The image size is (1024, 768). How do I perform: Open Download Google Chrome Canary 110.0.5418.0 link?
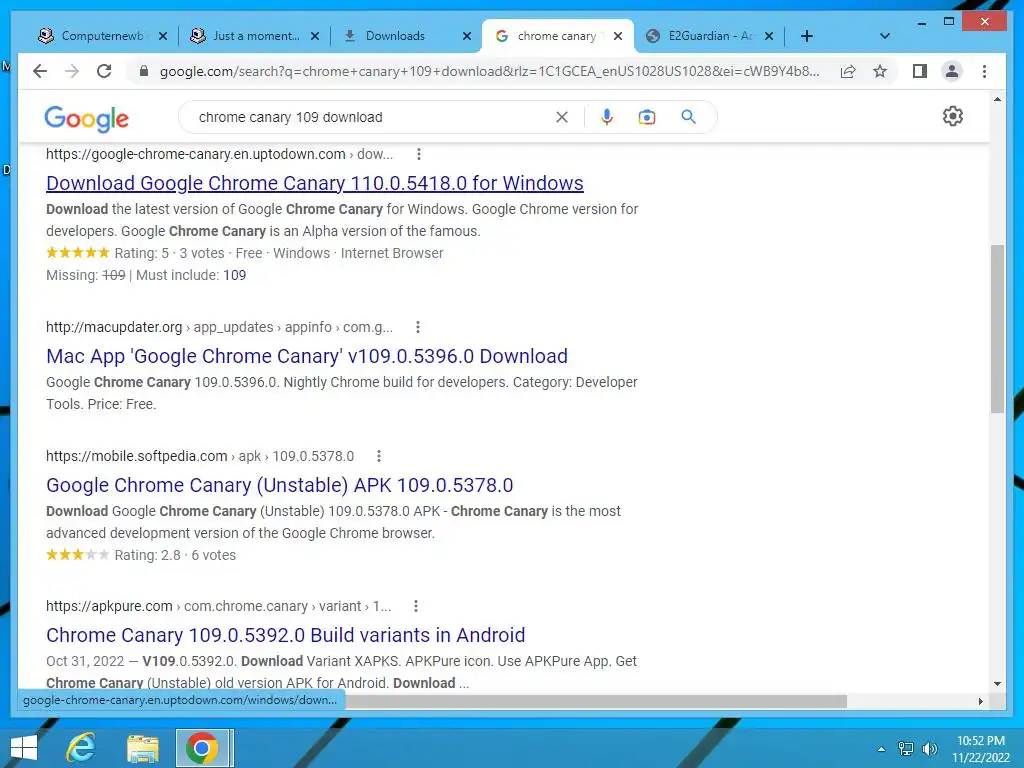pos(315,184)
